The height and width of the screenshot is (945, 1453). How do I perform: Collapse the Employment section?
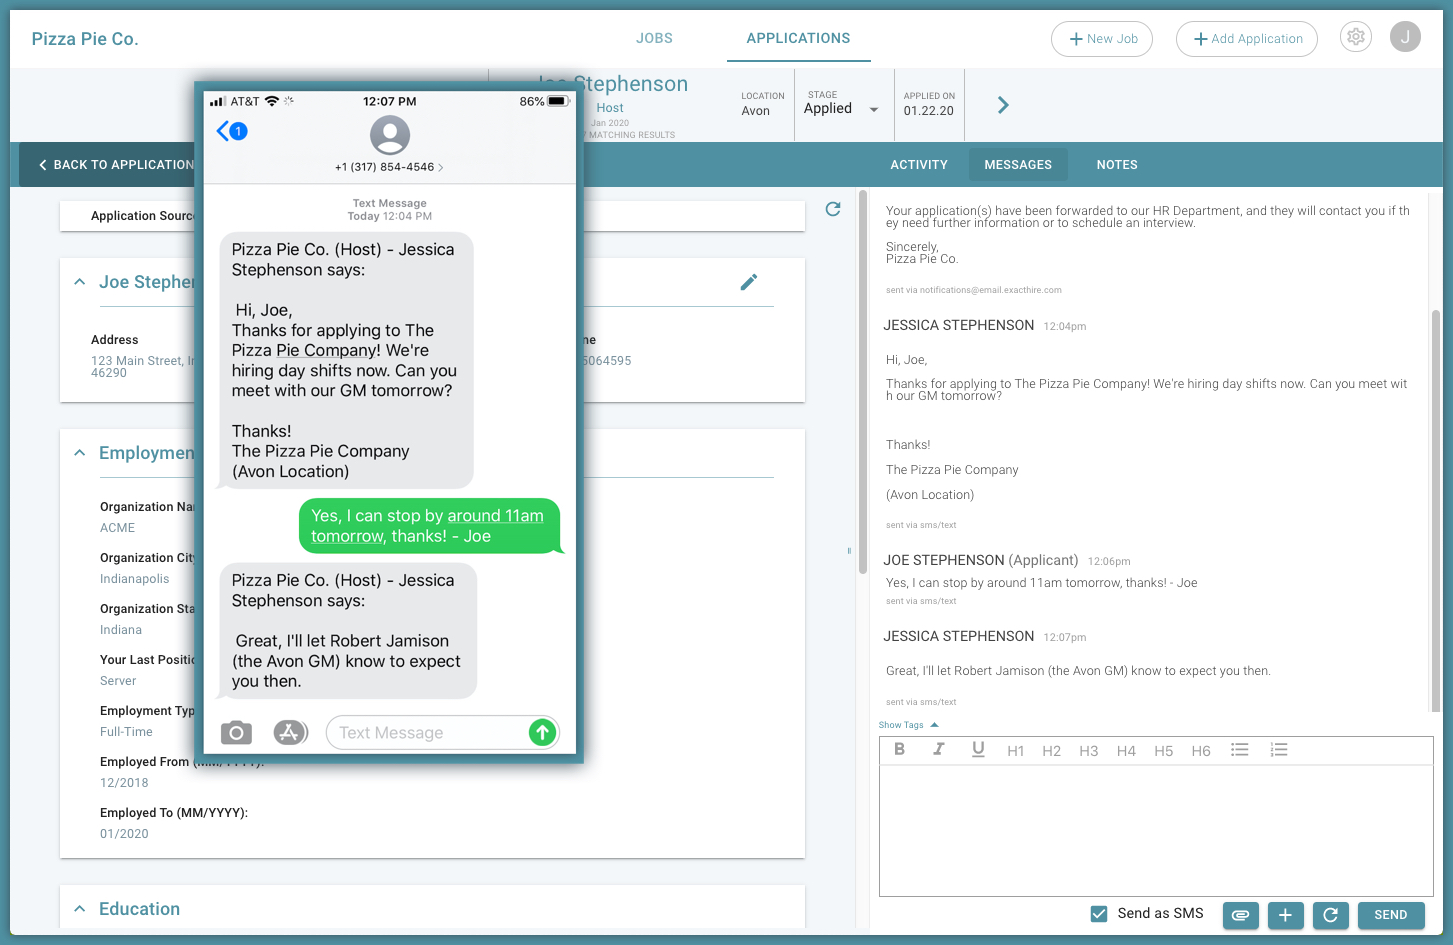[80, 453]
